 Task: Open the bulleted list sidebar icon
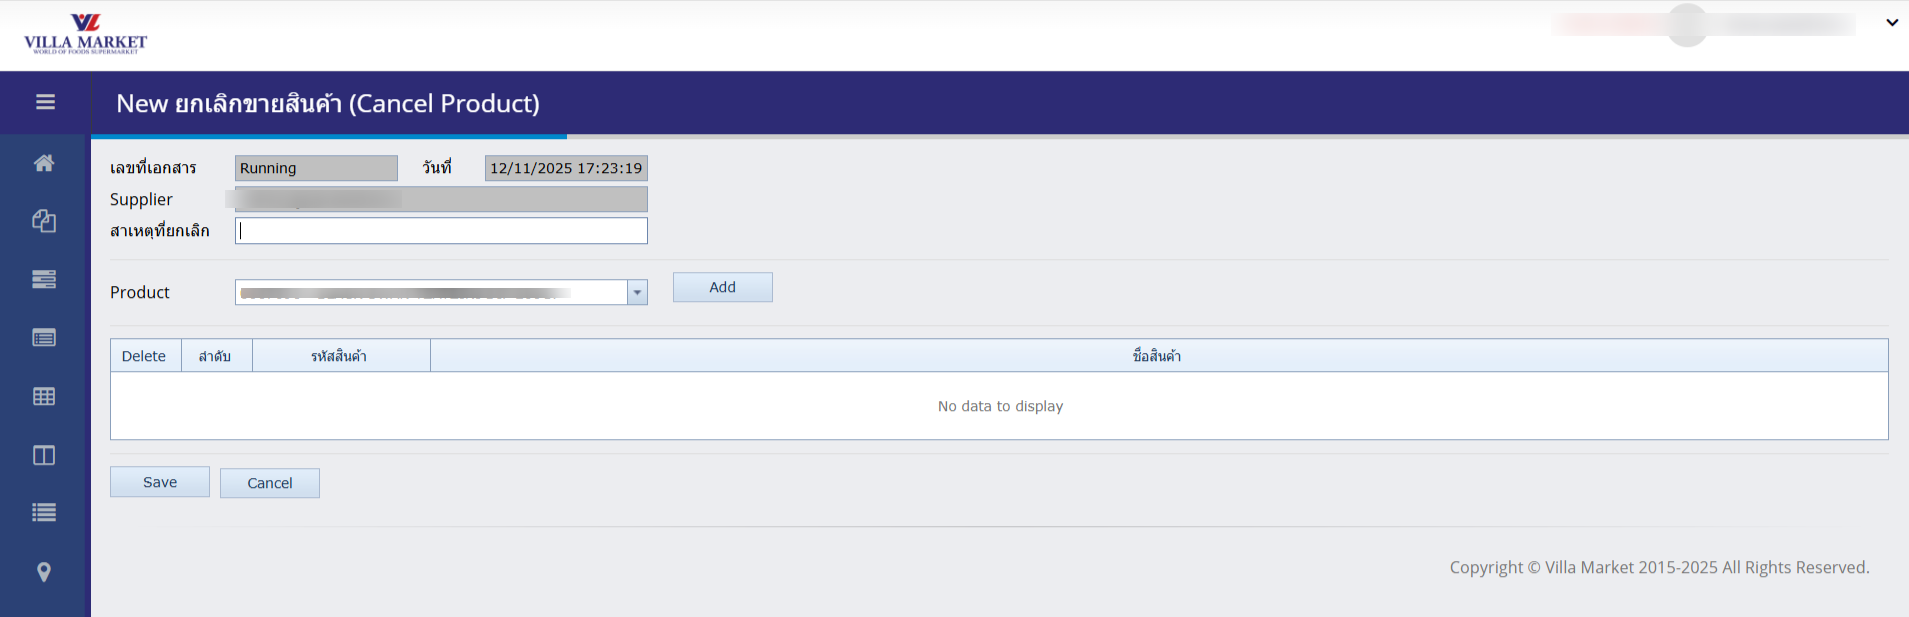(44, 513)
